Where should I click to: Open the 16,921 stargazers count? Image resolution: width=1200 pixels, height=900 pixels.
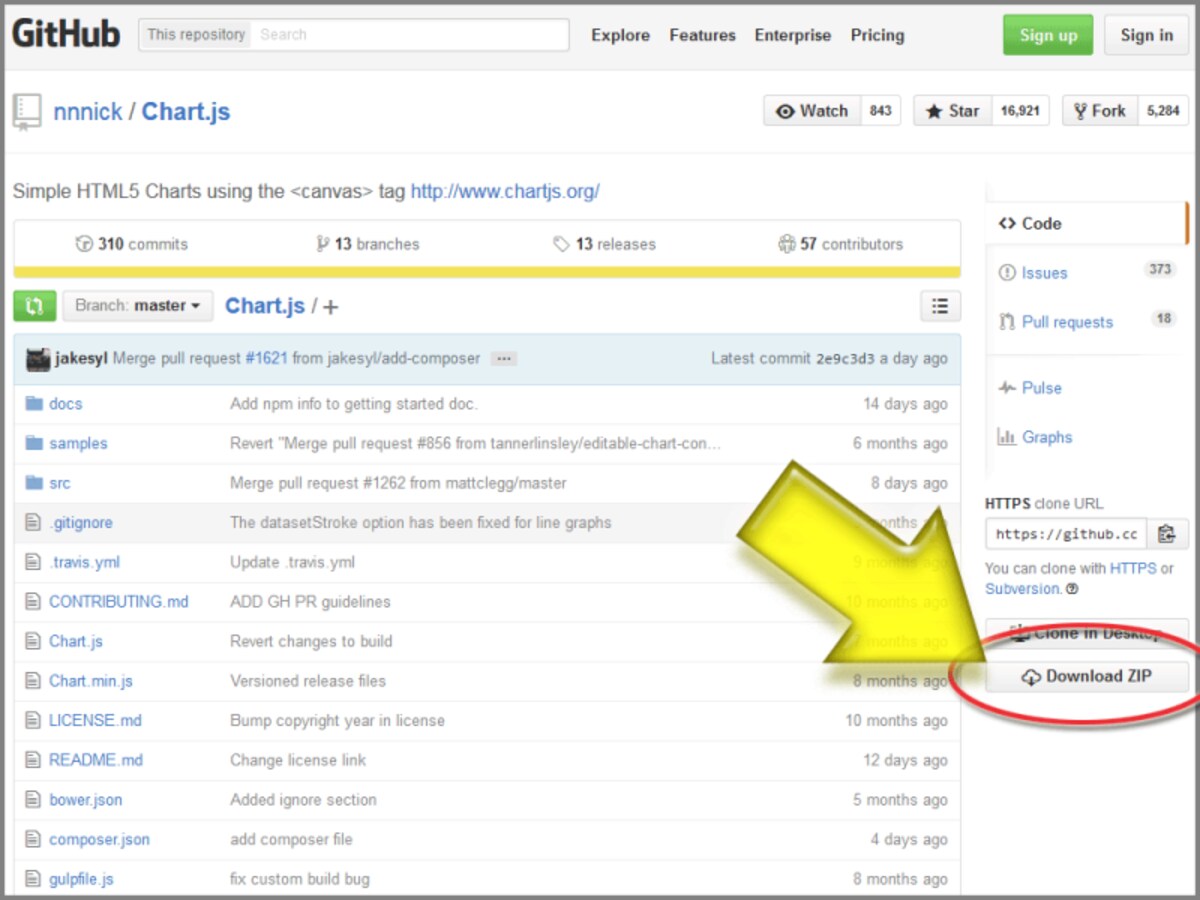coord(1019,111)
